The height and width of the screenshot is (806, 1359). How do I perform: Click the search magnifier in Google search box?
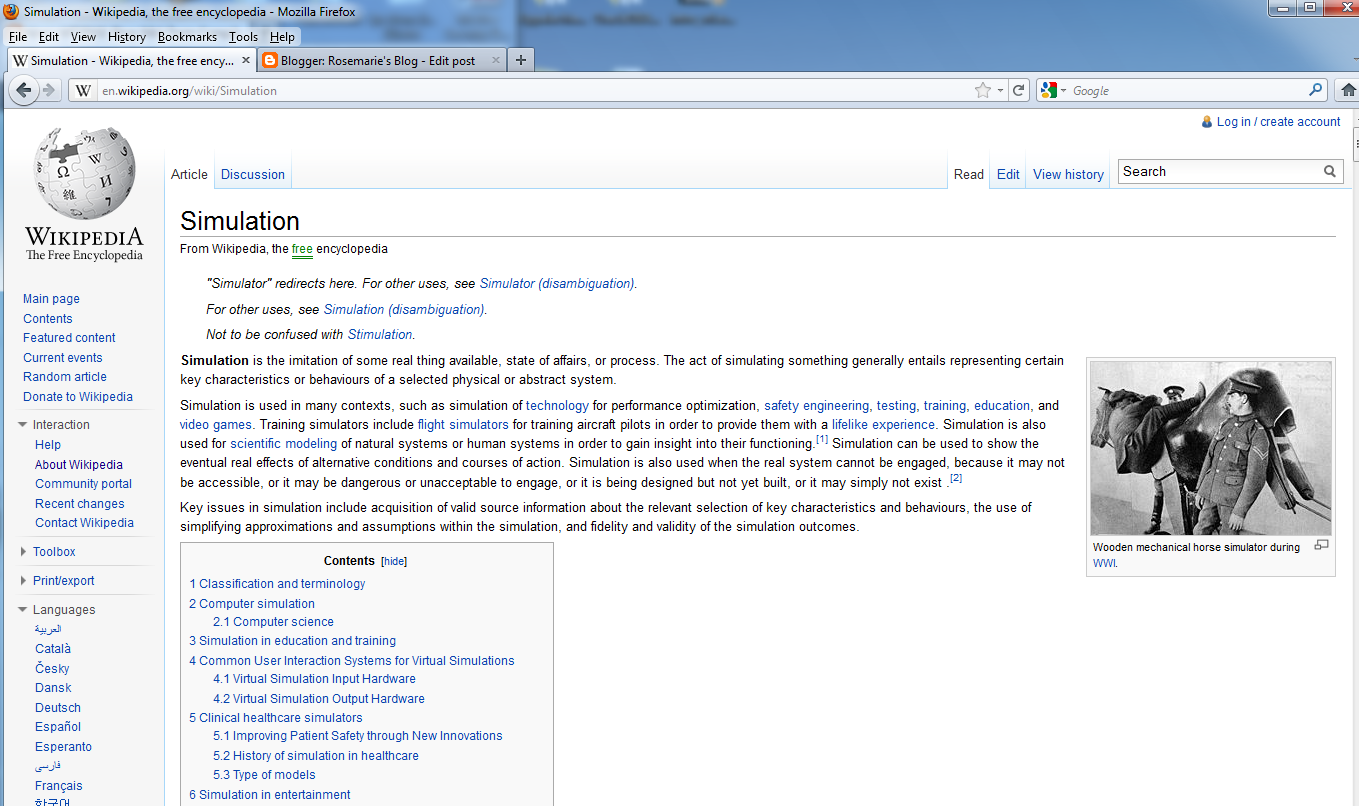[1316, 90]
